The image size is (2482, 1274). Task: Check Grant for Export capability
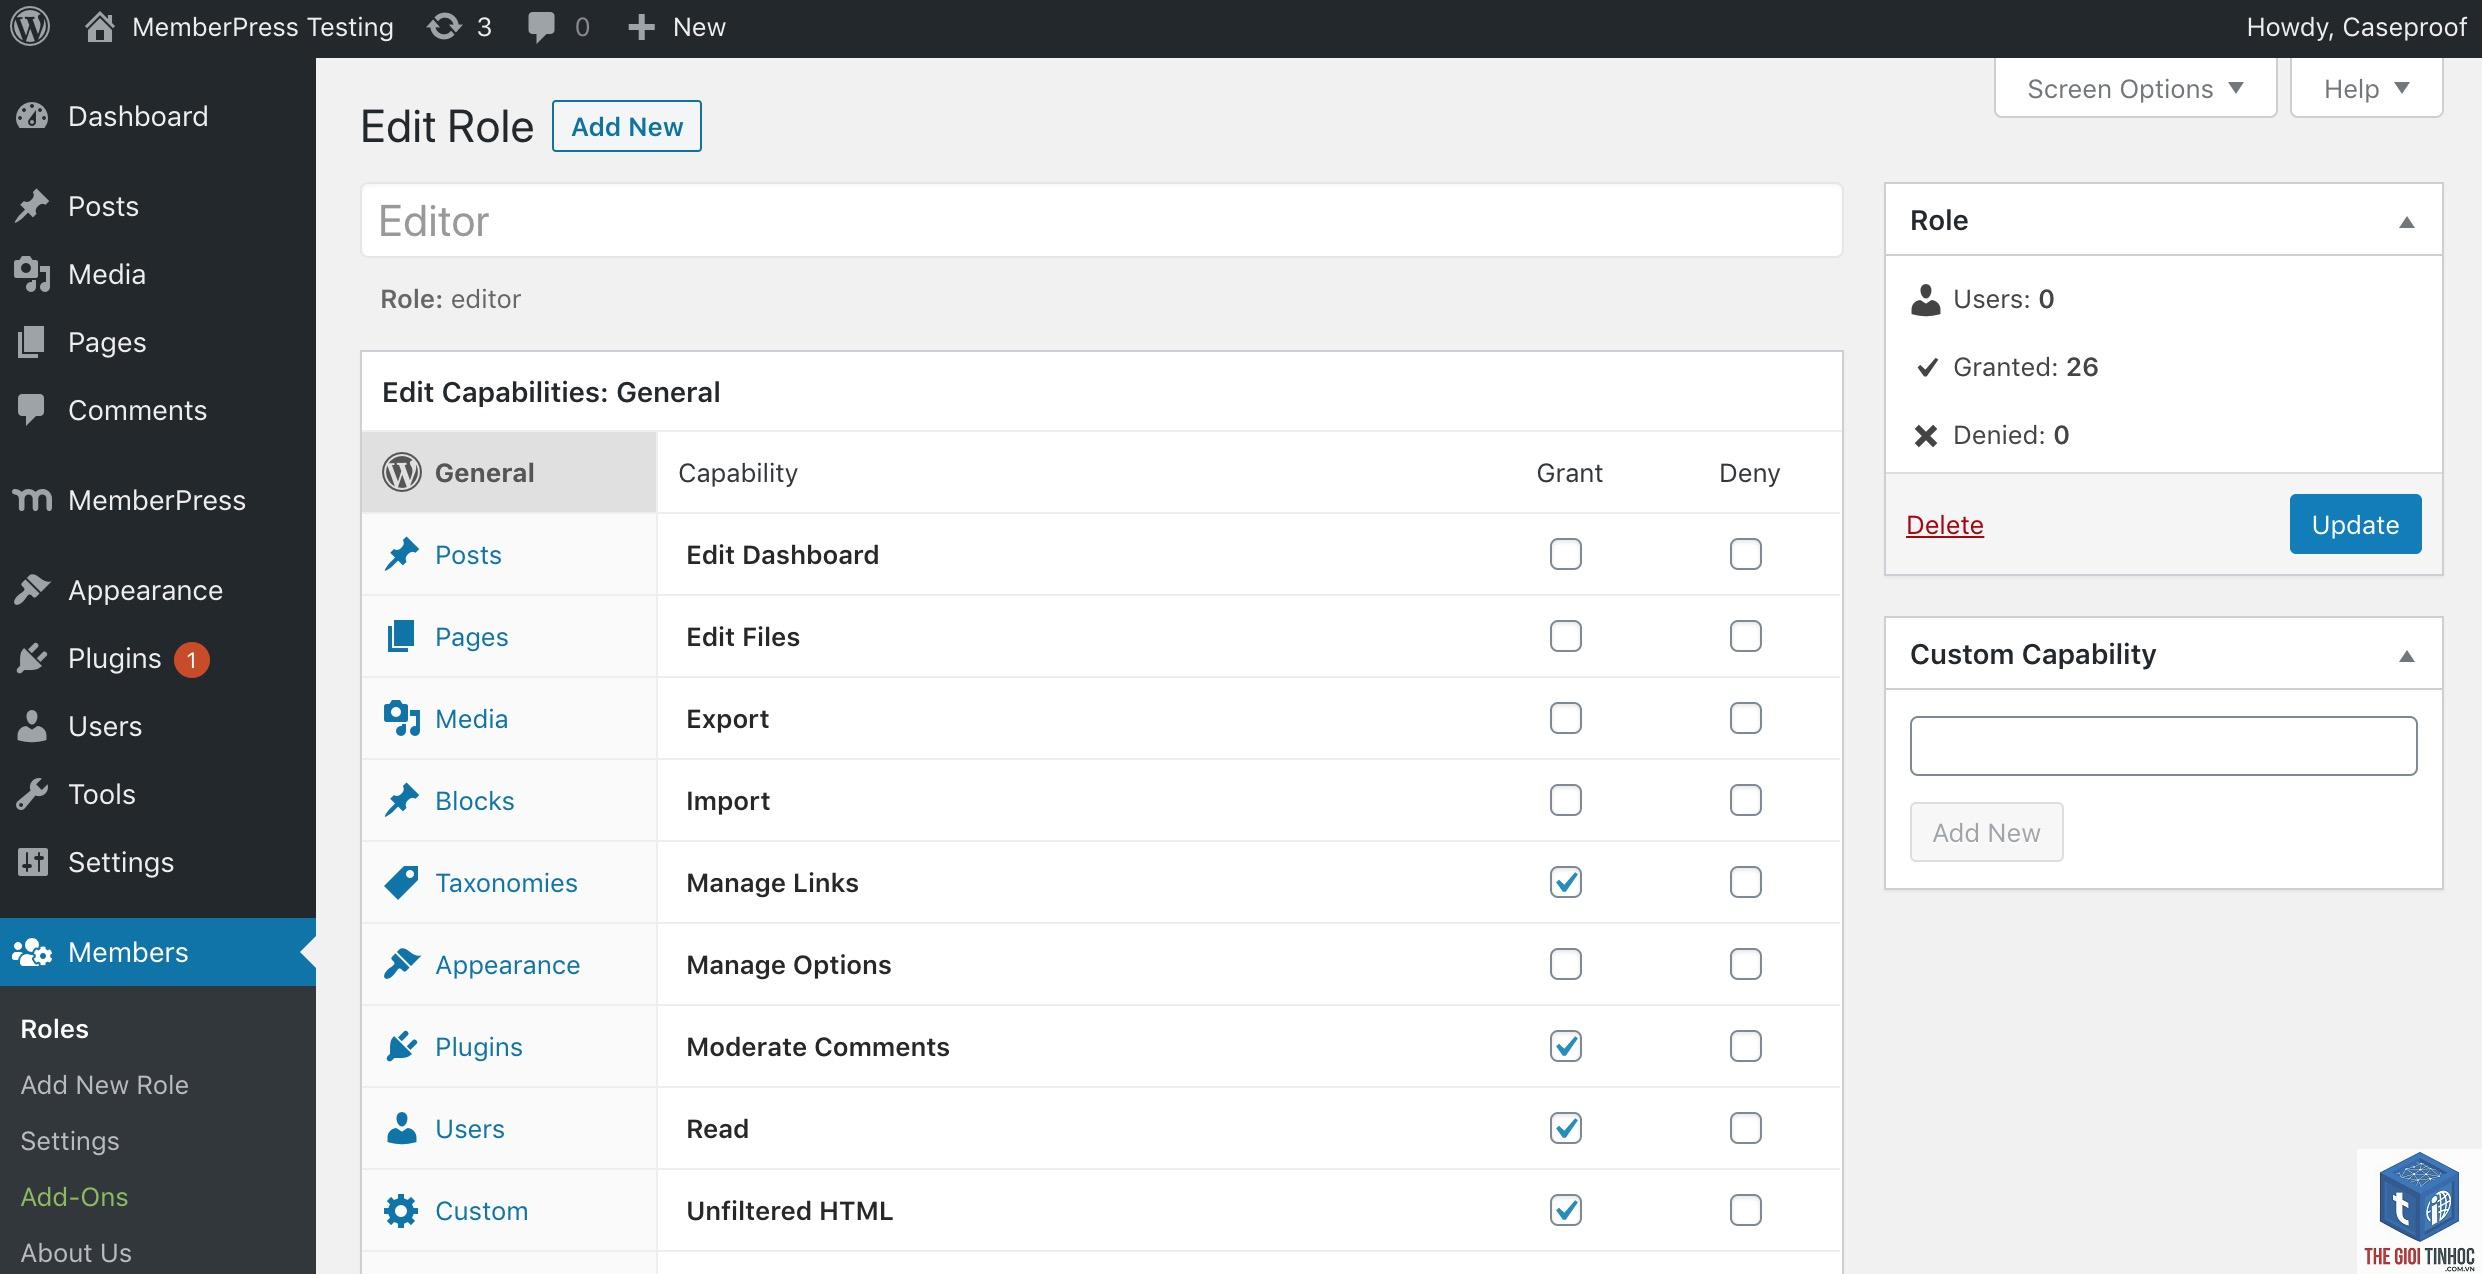click(x=1566, y=718)
